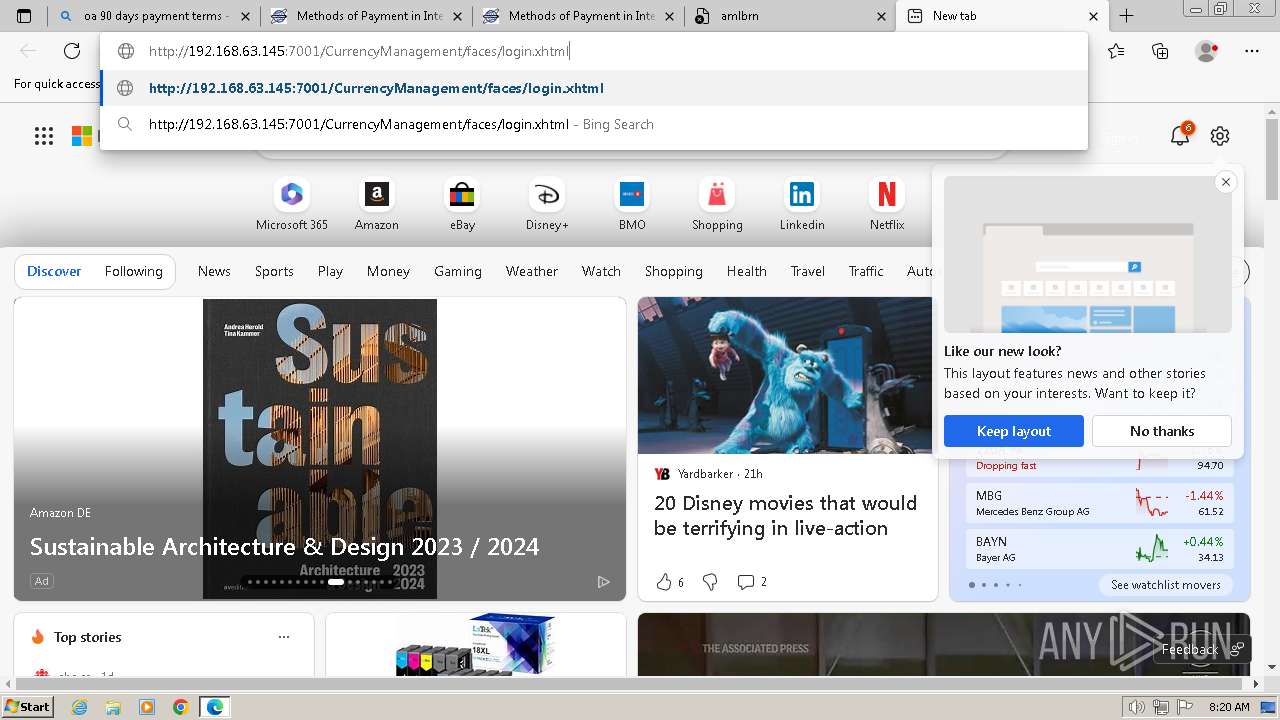The height and width of the screenshot is (720, 1280).
Task: Open the News category
Action: 214,271
